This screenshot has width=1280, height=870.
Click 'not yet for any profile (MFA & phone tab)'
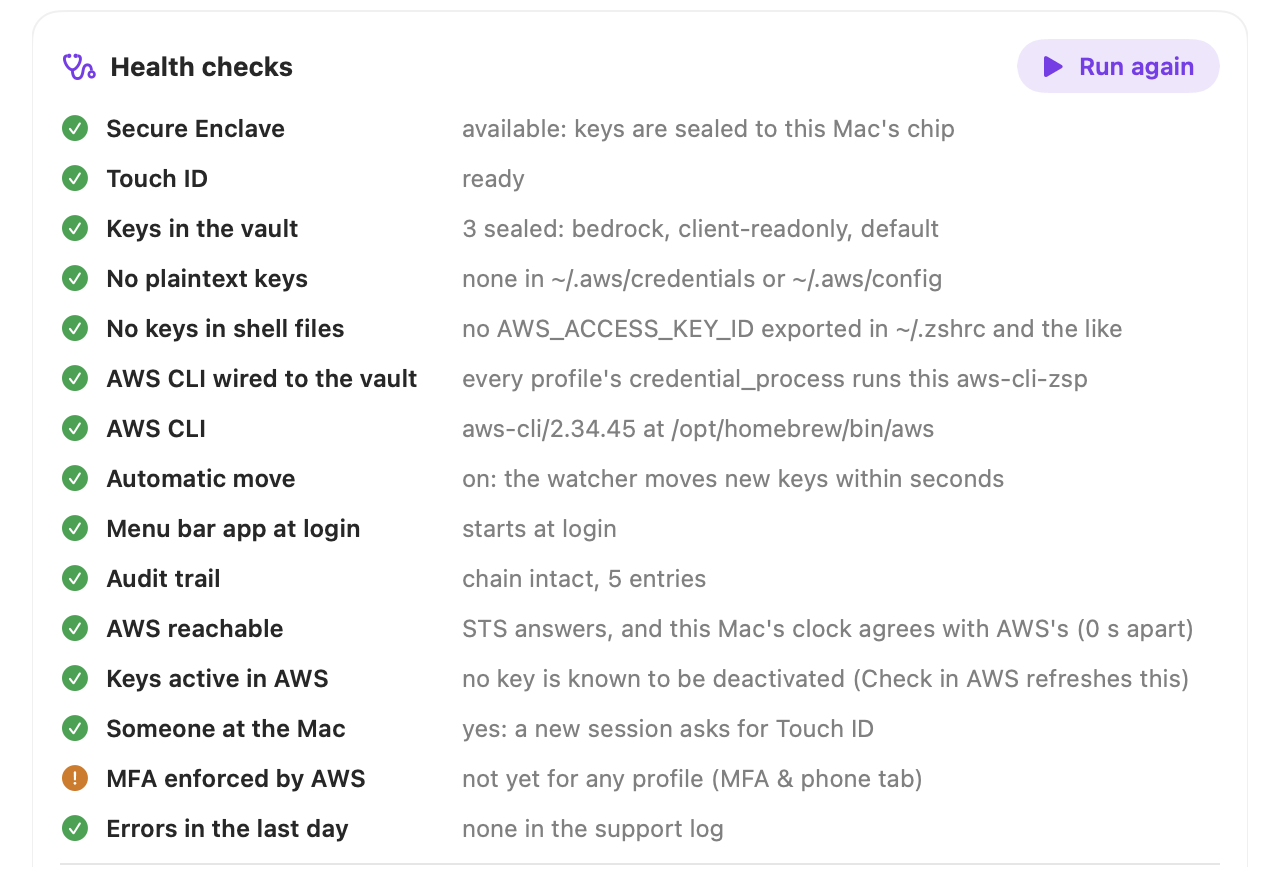pos(692,779)
